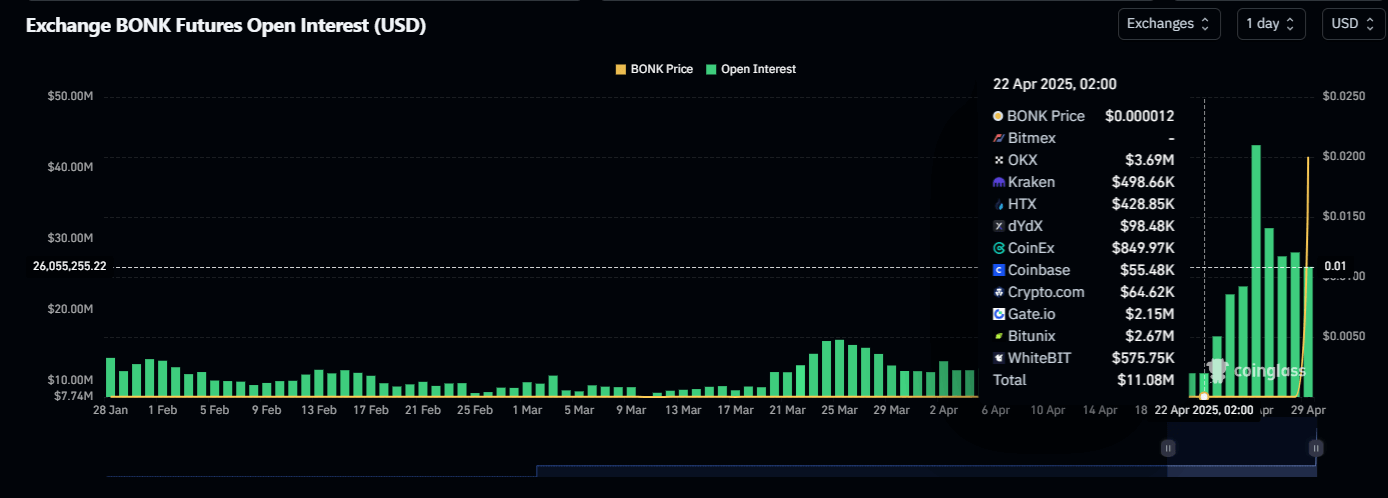Click the $0.0250 right axis label
The image size is (1388, 498).
point(1343,96)
